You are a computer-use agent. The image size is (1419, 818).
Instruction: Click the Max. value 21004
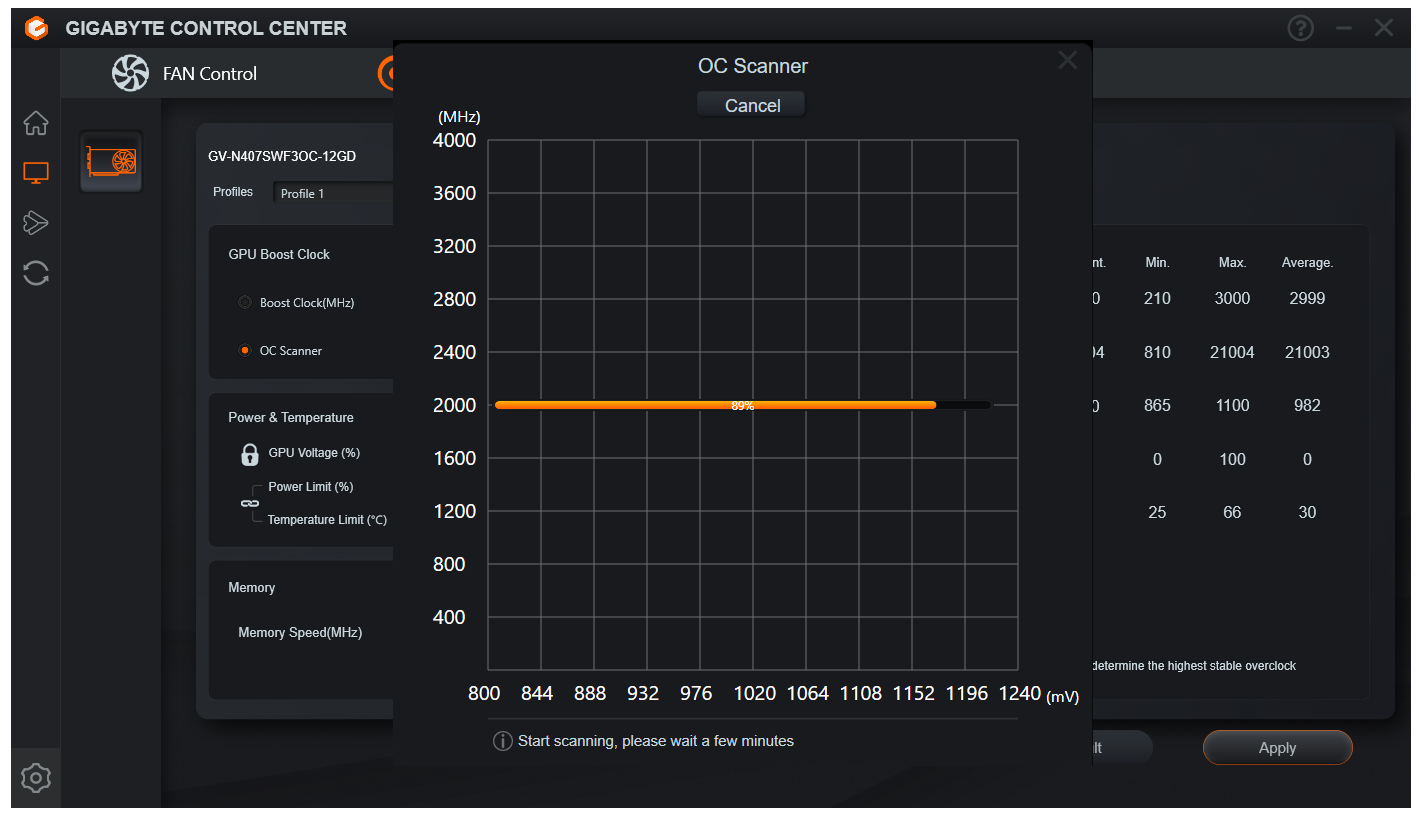(1232, 352)
